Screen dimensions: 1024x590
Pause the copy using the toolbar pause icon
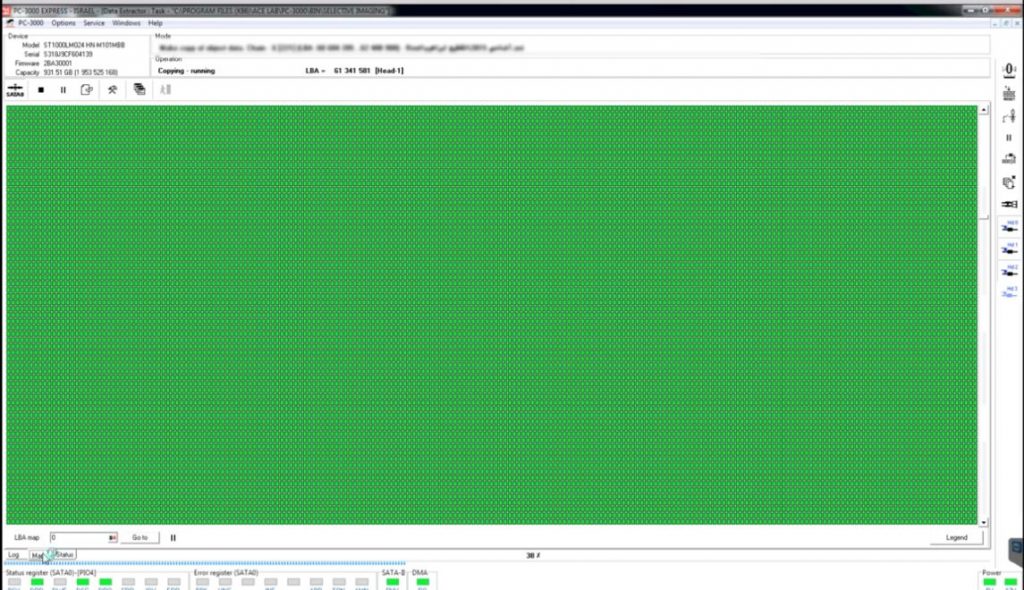(63, 90)
